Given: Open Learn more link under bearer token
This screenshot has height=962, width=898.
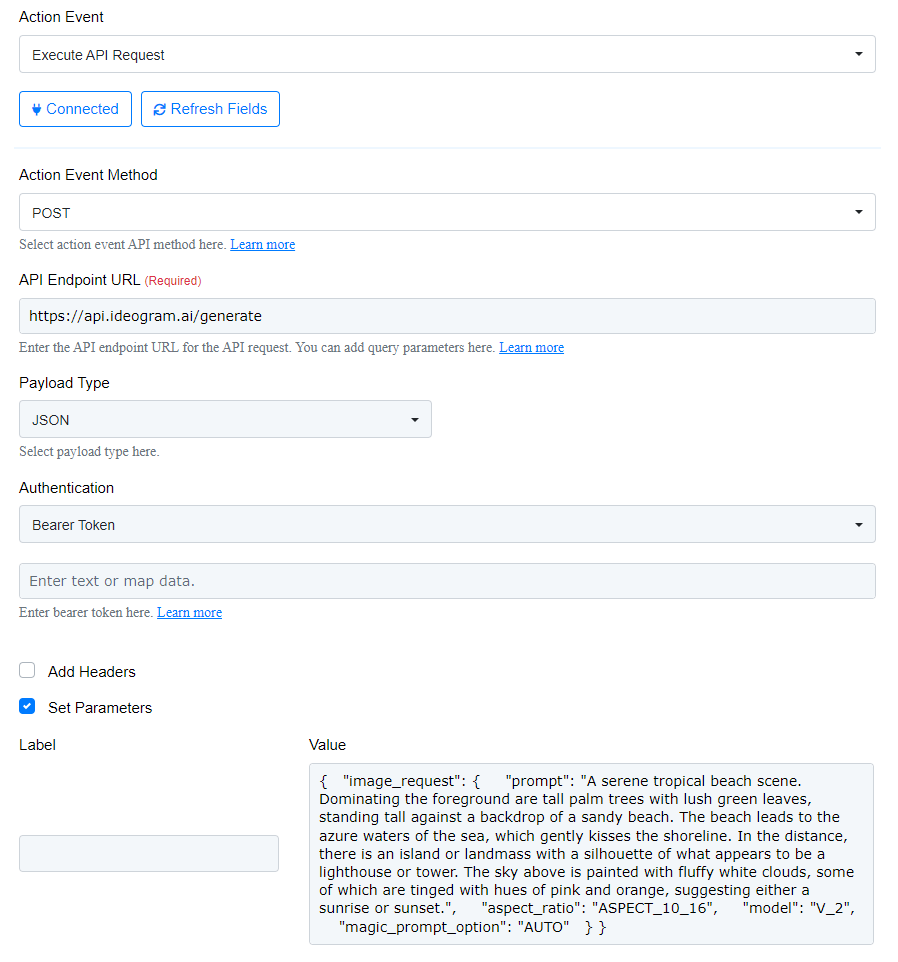Looking at the screenshot, I should coord(189,613).
